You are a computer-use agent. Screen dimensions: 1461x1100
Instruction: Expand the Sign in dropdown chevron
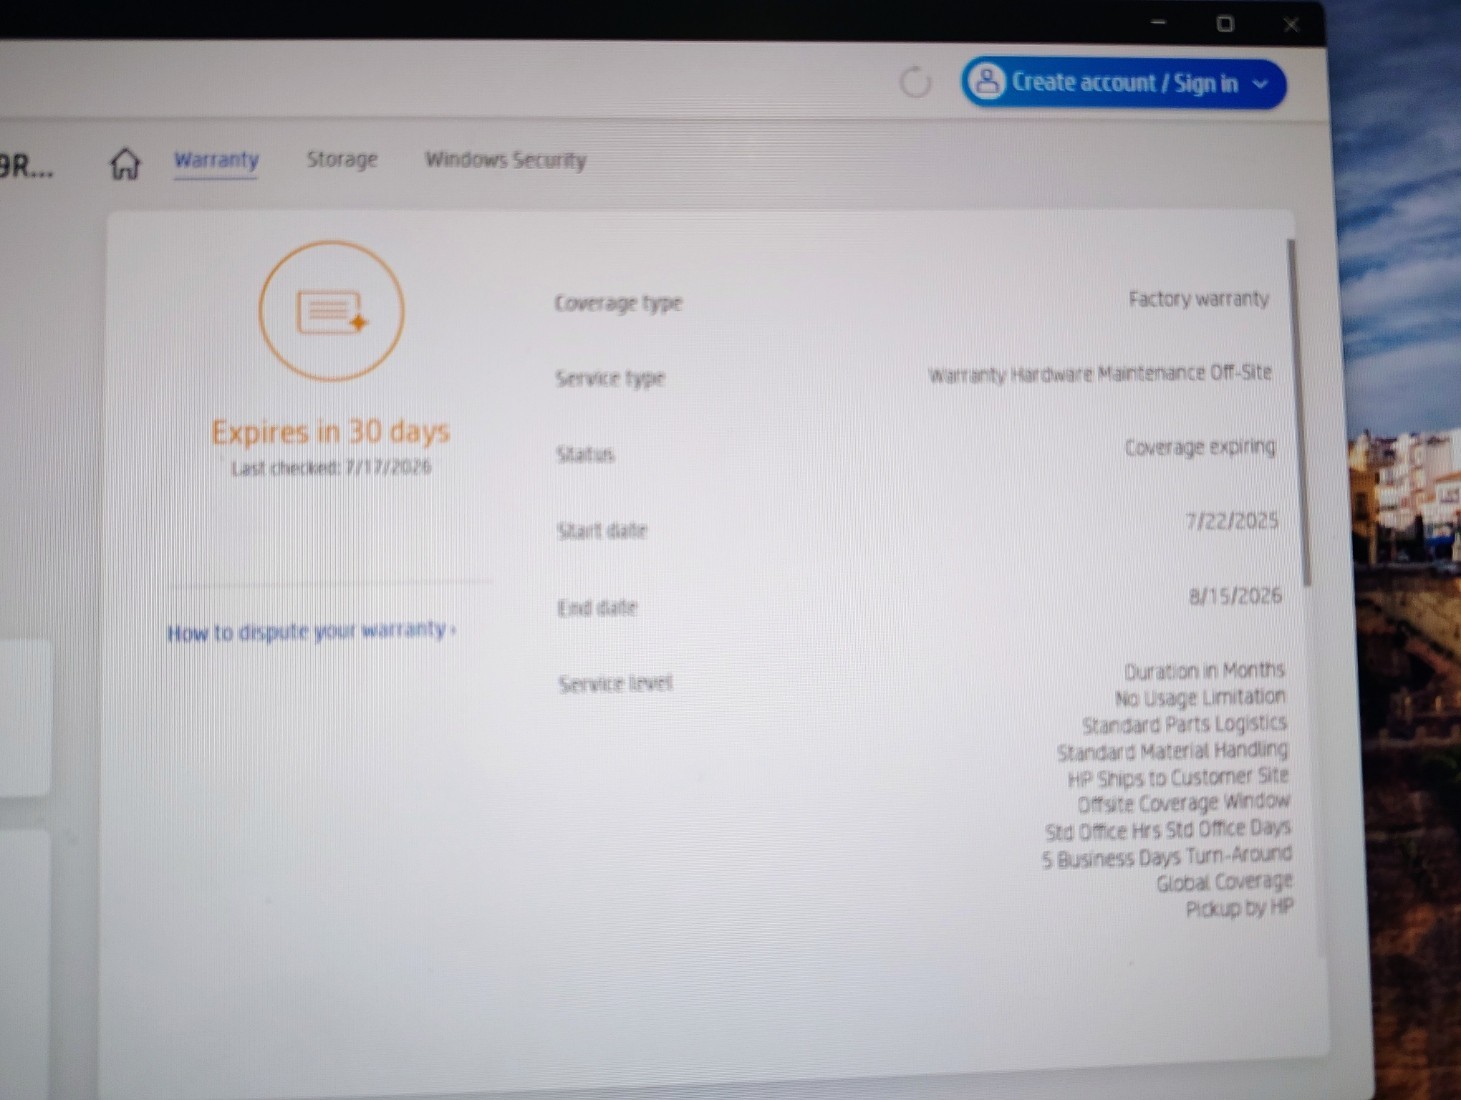tap(1260, 84)
